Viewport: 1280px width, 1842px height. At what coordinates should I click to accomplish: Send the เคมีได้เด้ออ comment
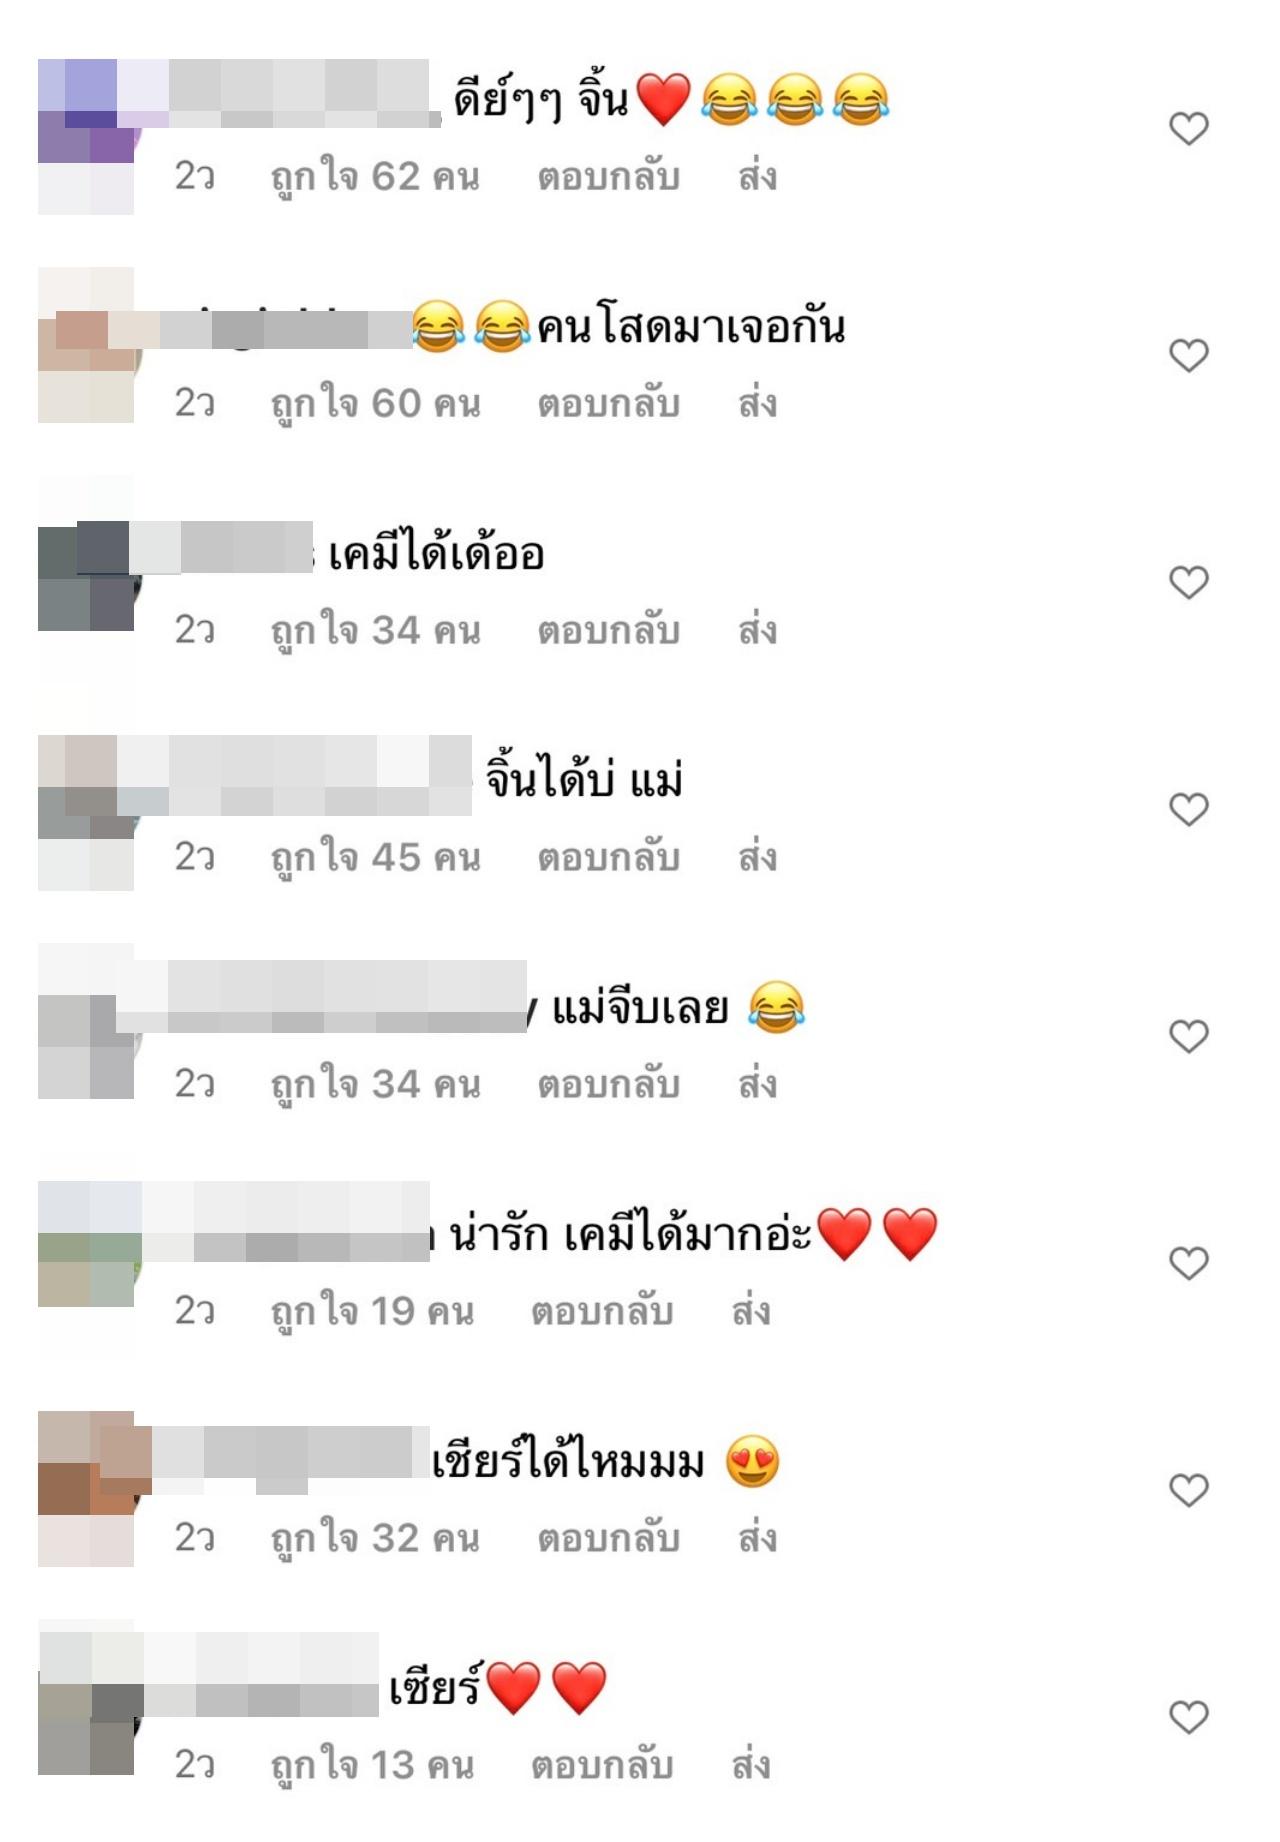click(757, 631)
